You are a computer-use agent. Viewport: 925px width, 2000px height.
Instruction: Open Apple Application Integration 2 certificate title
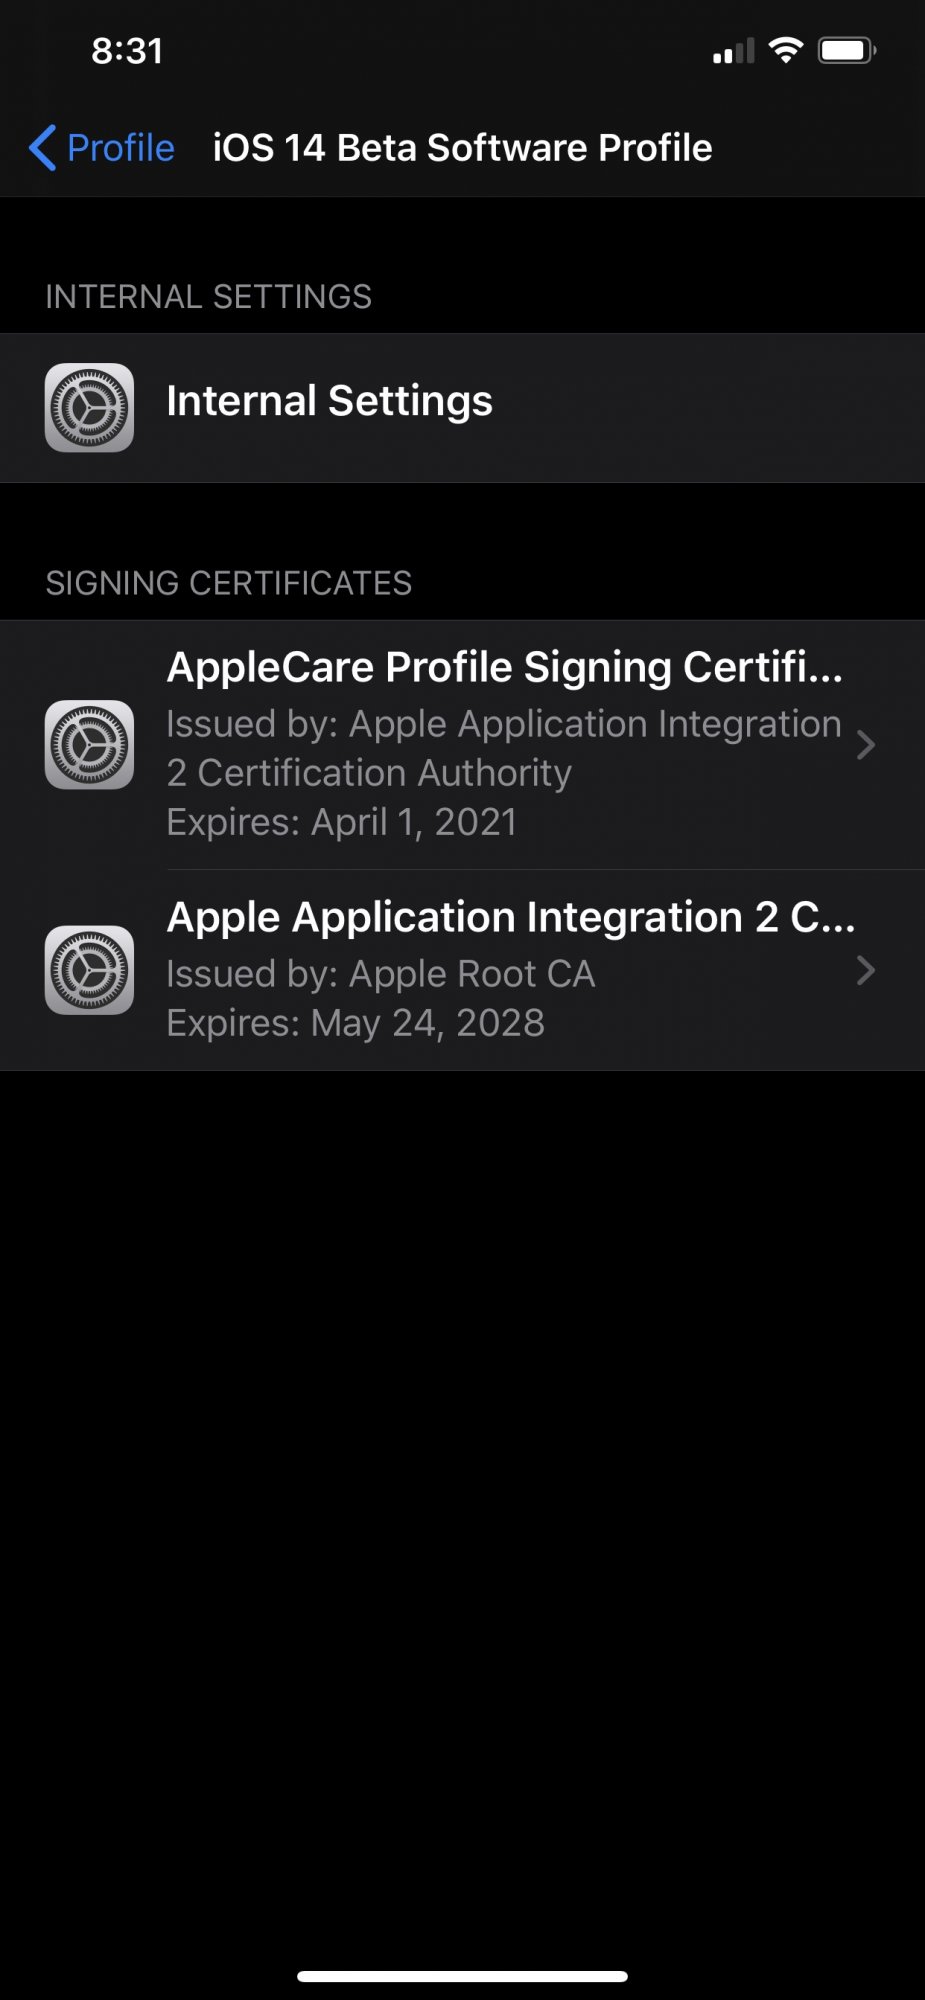[x=510, y=918]
